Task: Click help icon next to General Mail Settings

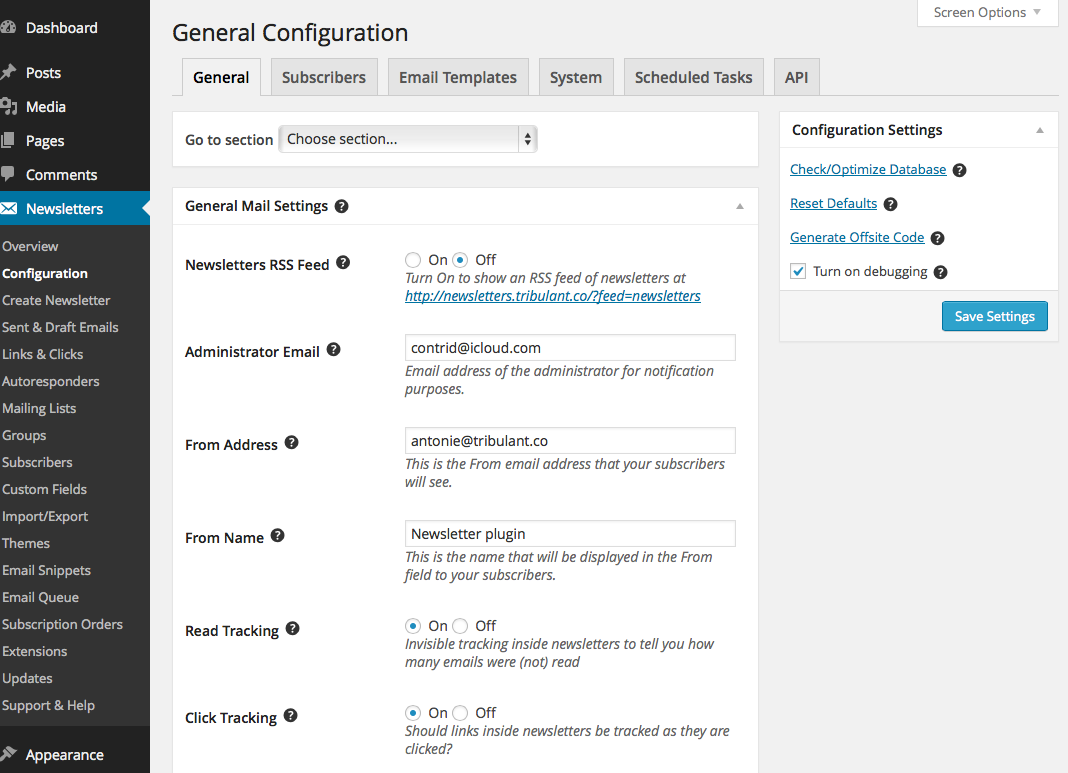Action: tap(342, 206)
